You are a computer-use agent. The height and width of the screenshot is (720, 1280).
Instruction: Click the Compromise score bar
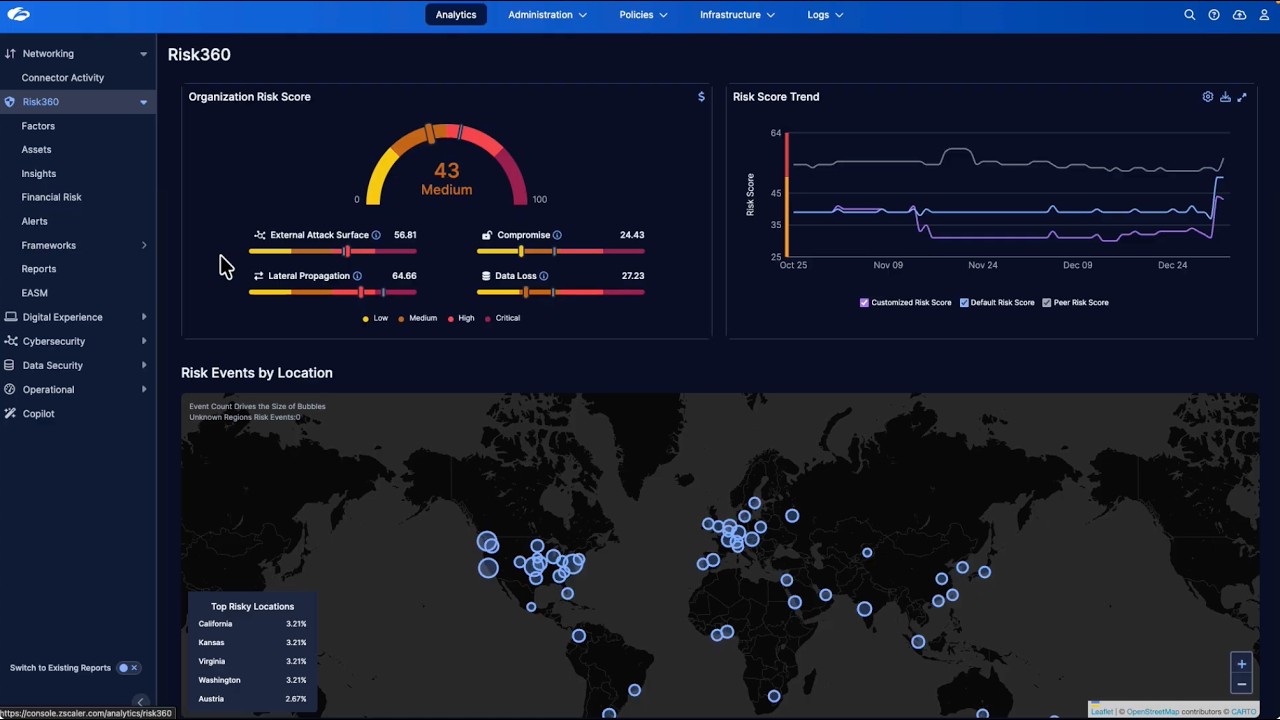[x=561, y=251]
